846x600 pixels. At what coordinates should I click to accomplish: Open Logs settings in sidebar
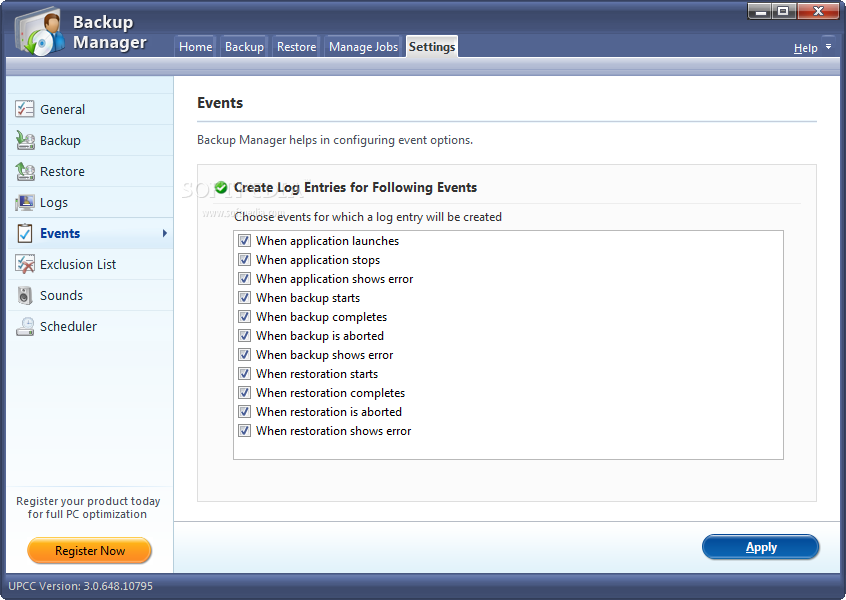[90, 202]
